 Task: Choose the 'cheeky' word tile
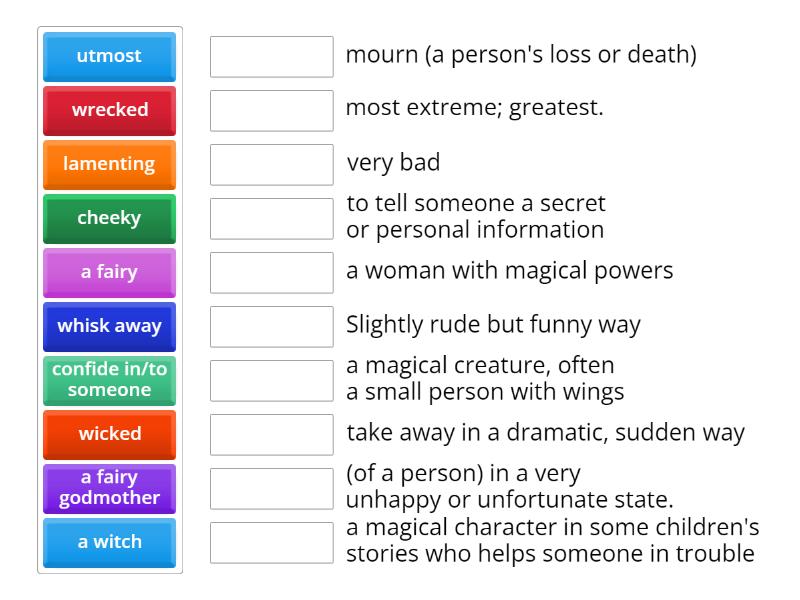pyautogui.click(x=109, y=218)
